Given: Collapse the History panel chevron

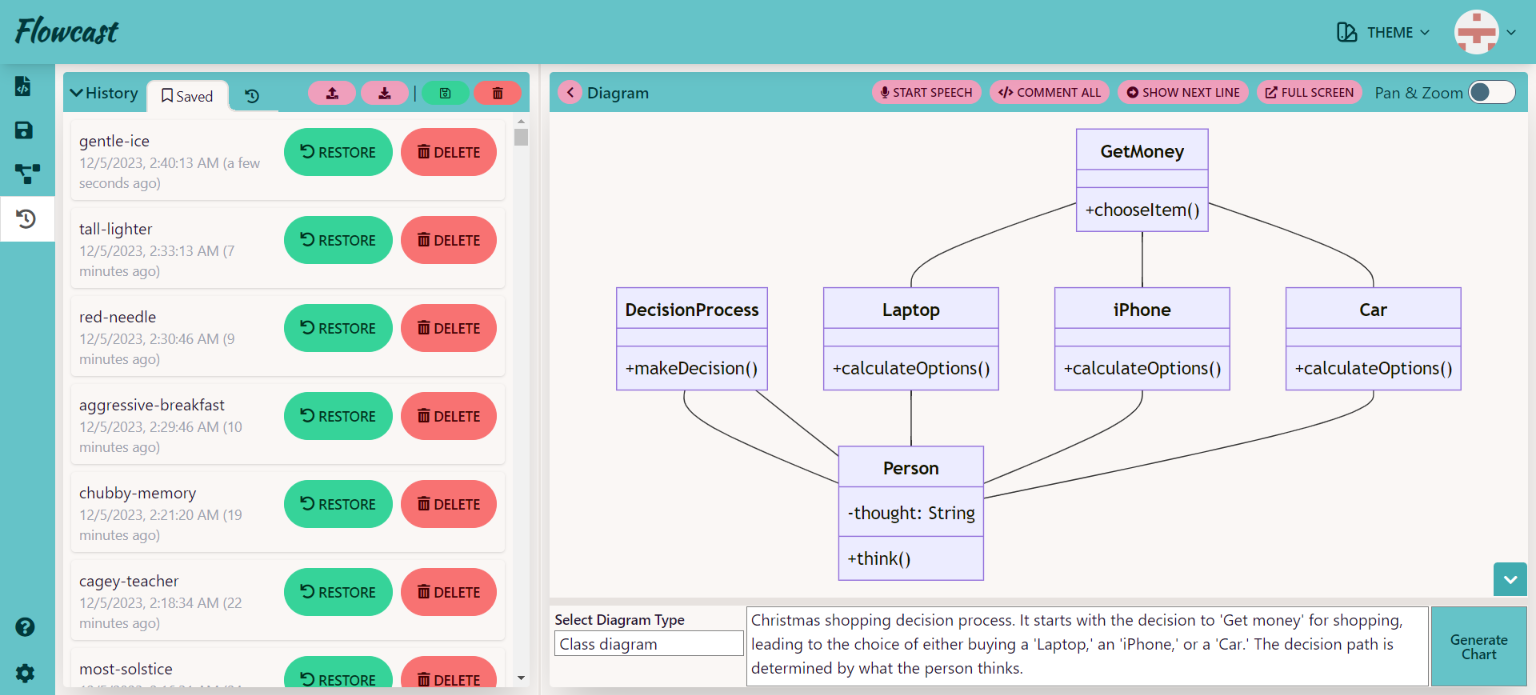Looking at the screenshot, I should coord(76,93).
